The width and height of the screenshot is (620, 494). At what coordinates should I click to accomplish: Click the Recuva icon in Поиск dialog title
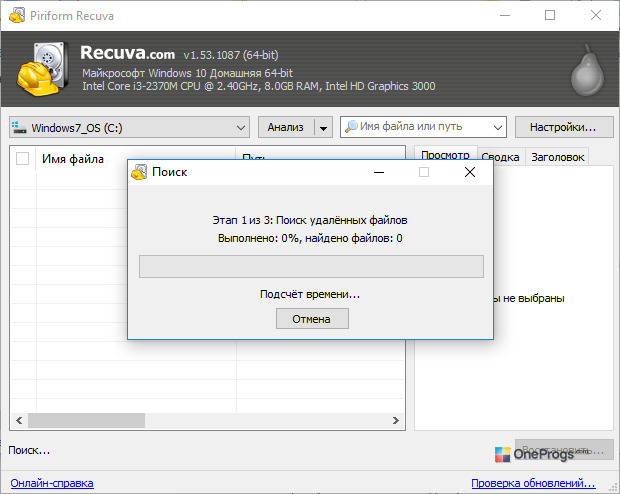139,172
